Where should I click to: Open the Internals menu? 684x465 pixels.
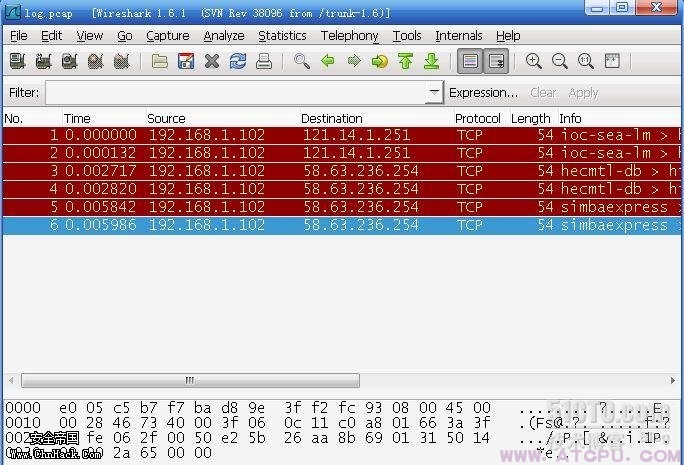pyautogui.click(x=458, y=36)
